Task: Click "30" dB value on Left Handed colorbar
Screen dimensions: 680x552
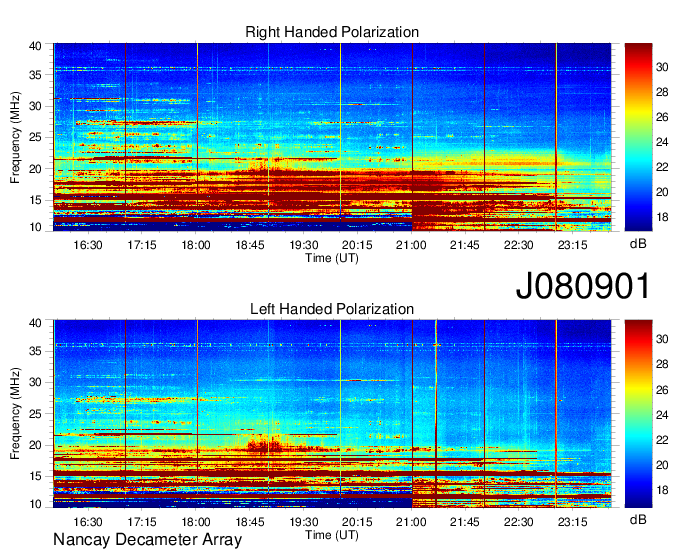Action: click(x=662, y=339)
